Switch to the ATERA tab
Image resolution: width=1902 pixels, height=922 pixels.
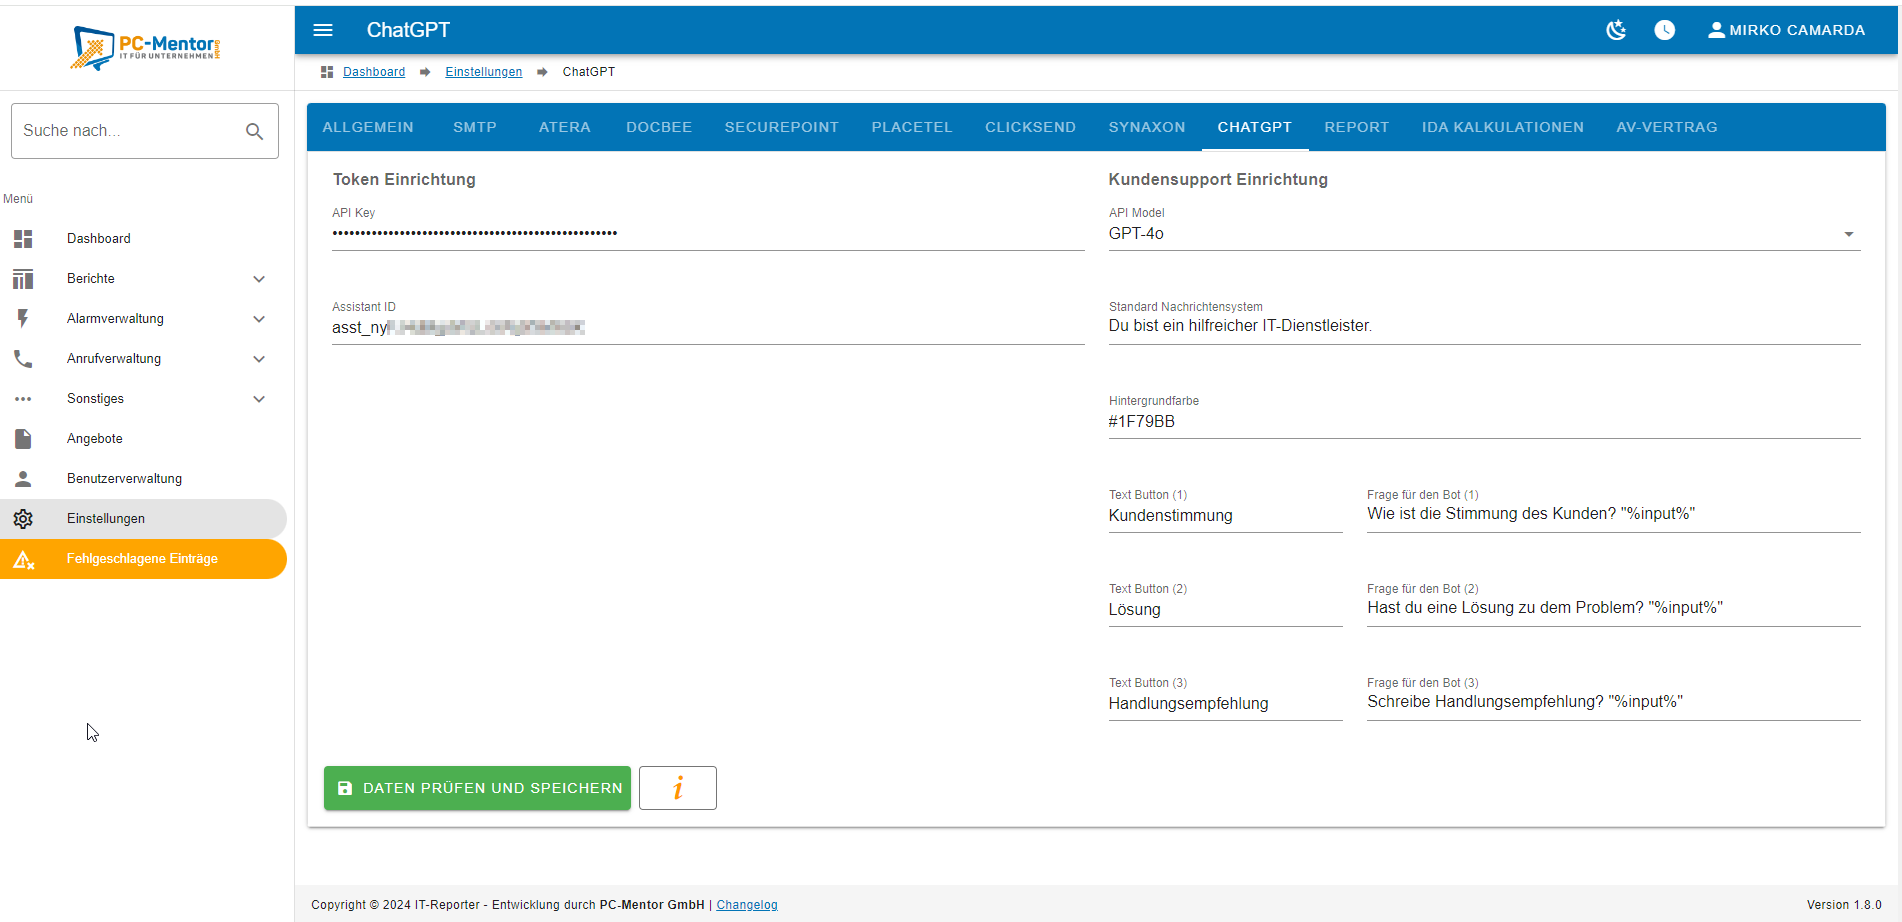pyautogui.click(x=565, y=127)
